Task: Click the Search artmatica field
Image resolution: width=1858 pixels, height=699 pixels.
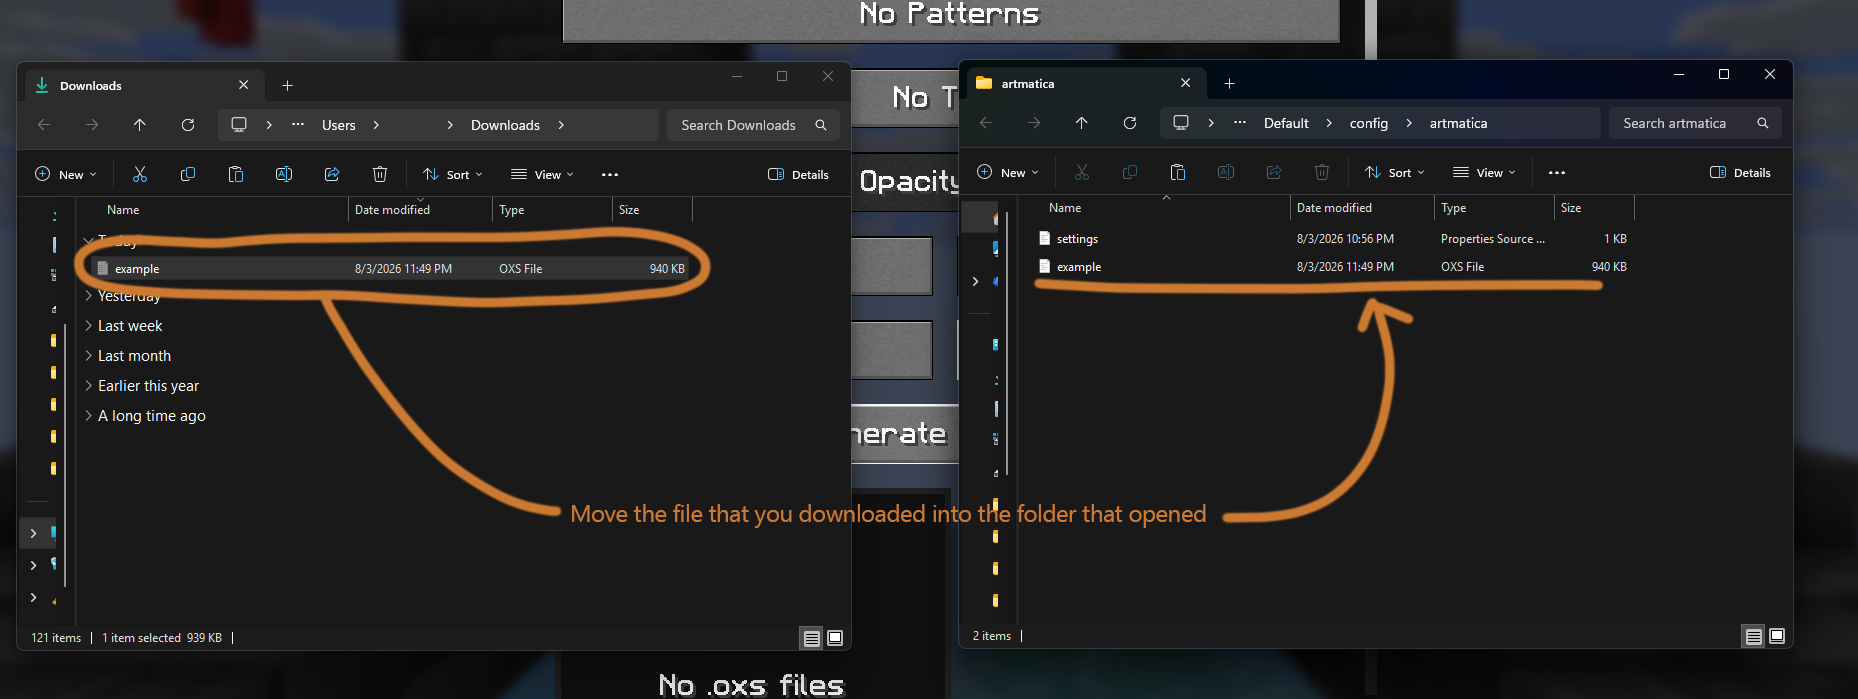Action: [x=1695, y=123]
